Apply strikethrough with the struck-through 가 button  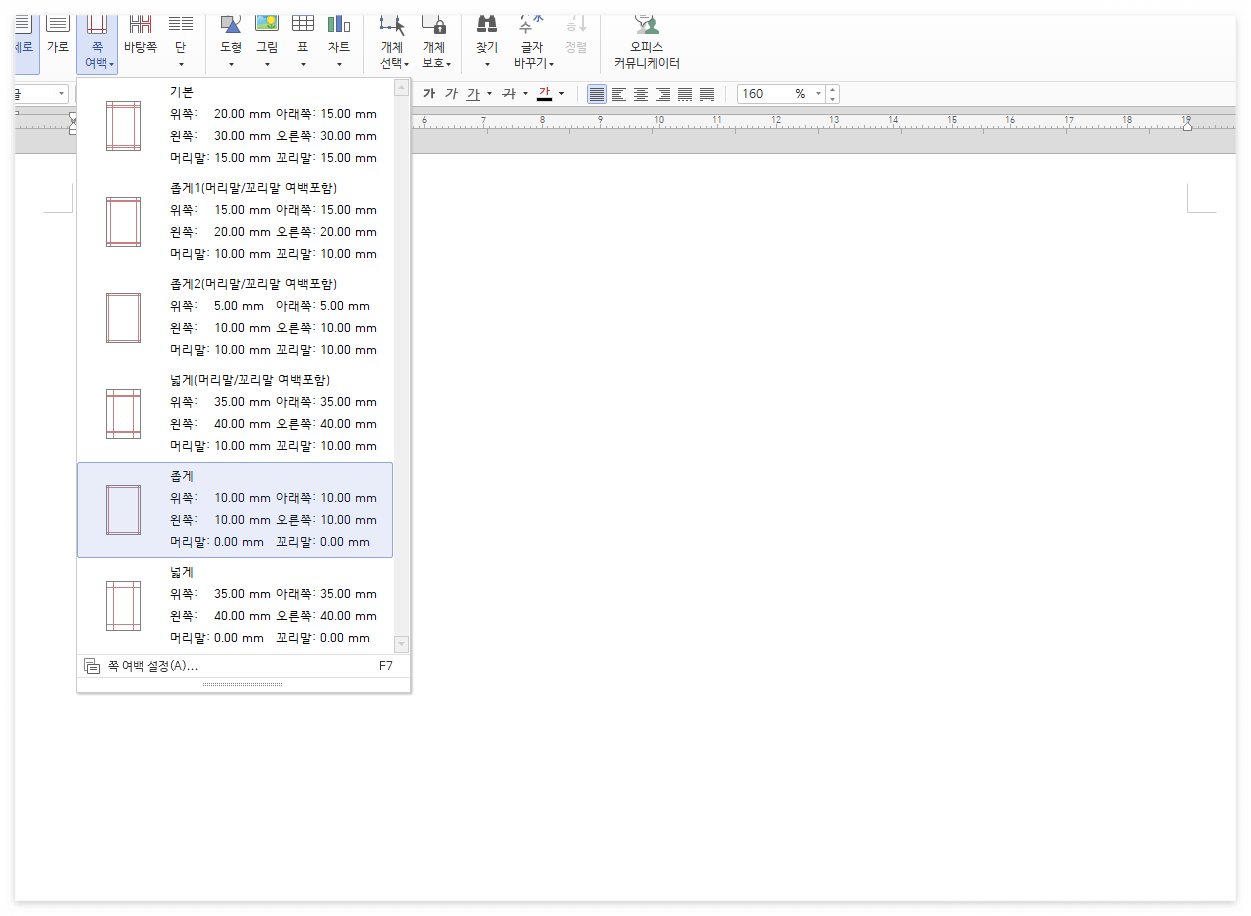(508, 94)
